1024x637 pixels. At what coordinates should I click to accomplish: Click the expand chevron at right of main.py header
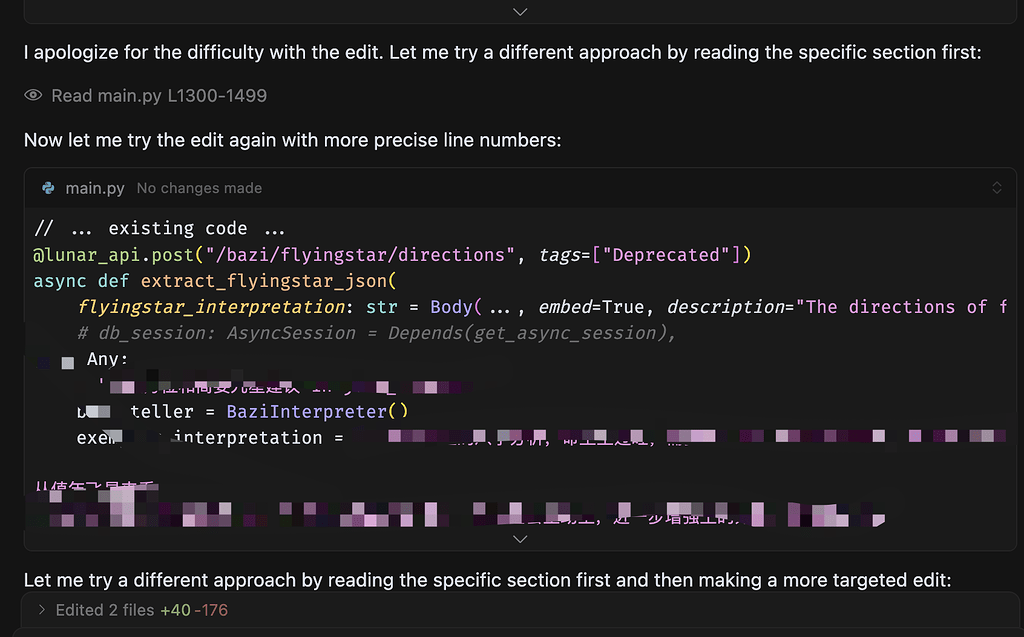coord(997,187)
